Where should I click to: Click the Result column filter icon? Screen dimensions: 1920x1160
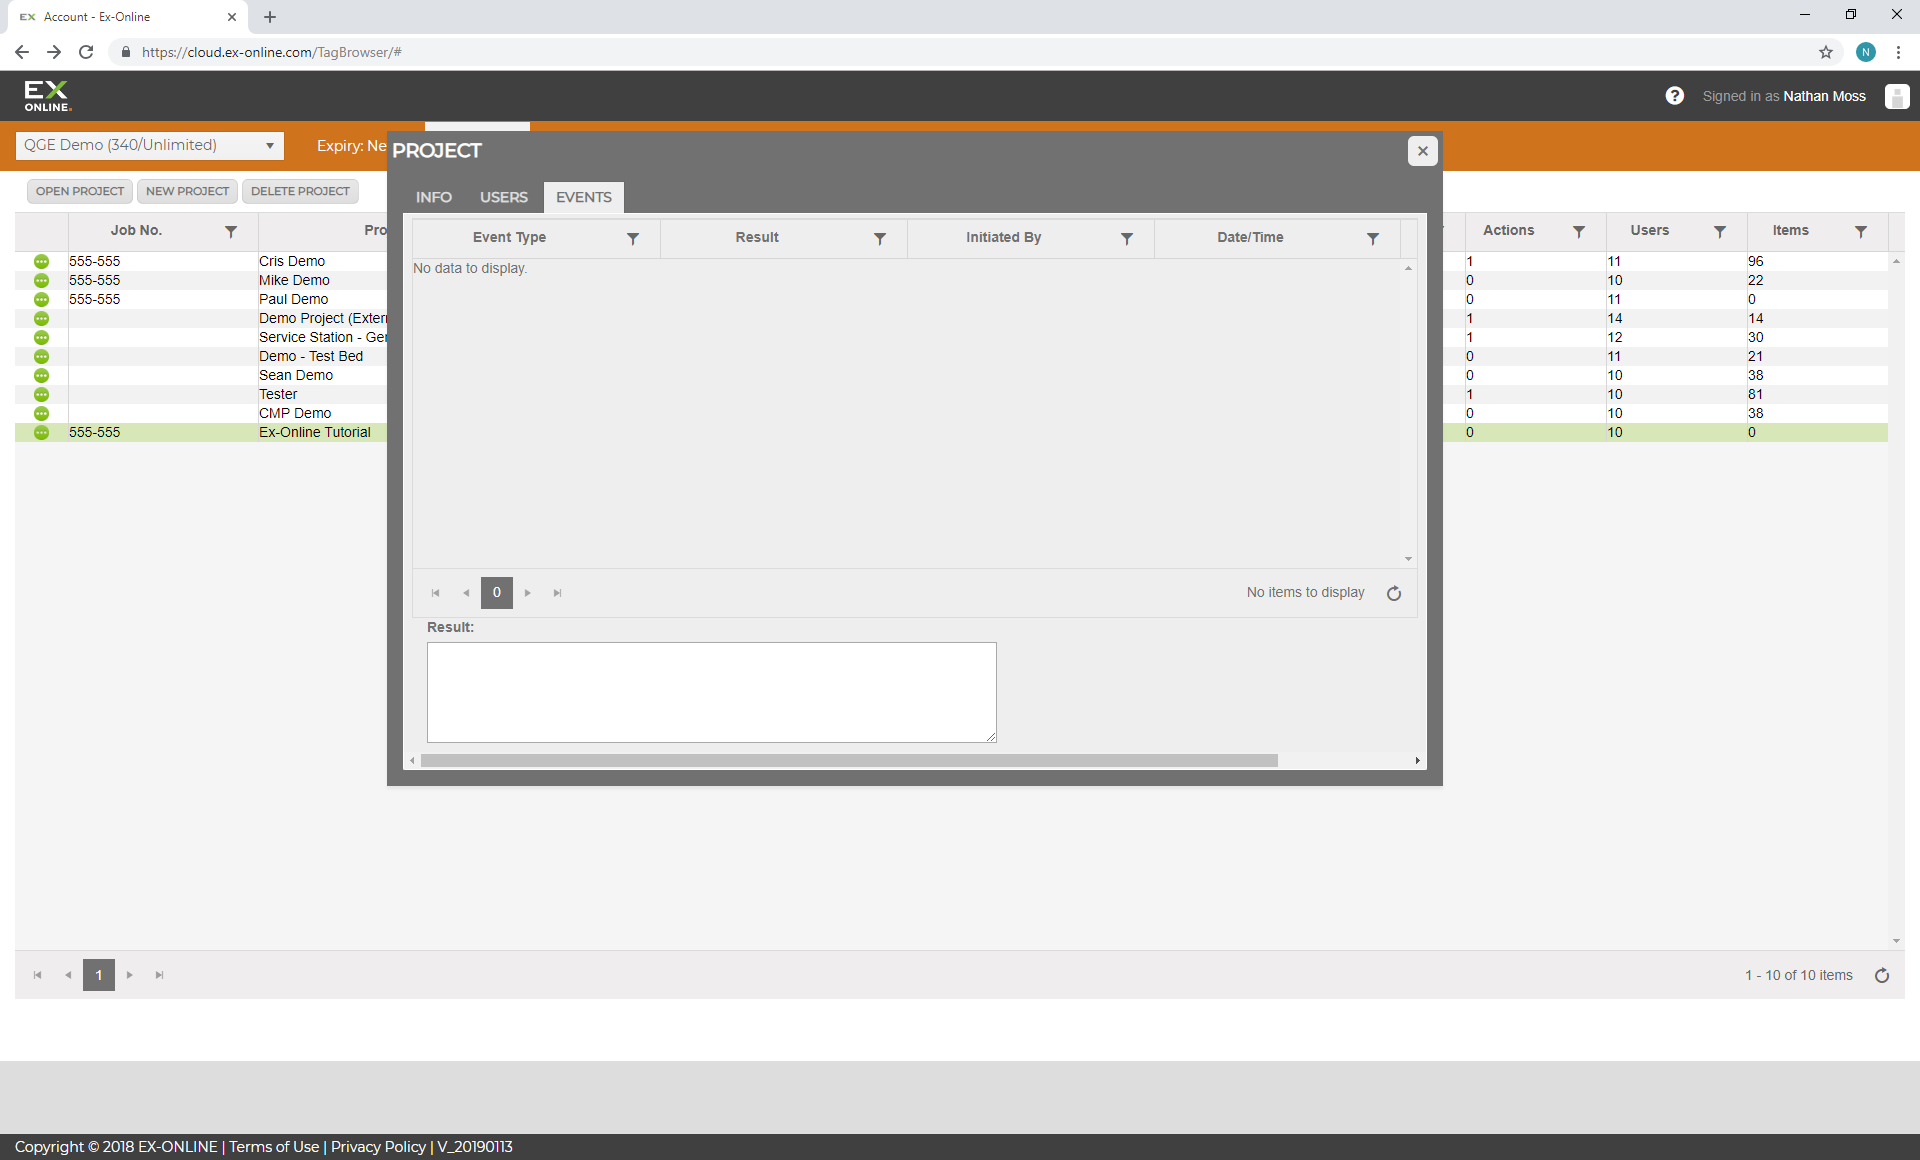879,238
